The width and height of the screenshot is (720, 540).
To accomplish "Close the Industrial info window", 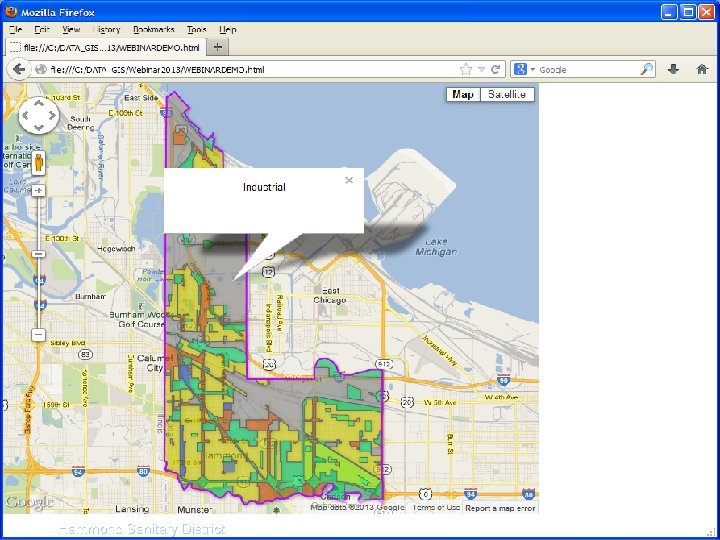I will click(348, 180).
